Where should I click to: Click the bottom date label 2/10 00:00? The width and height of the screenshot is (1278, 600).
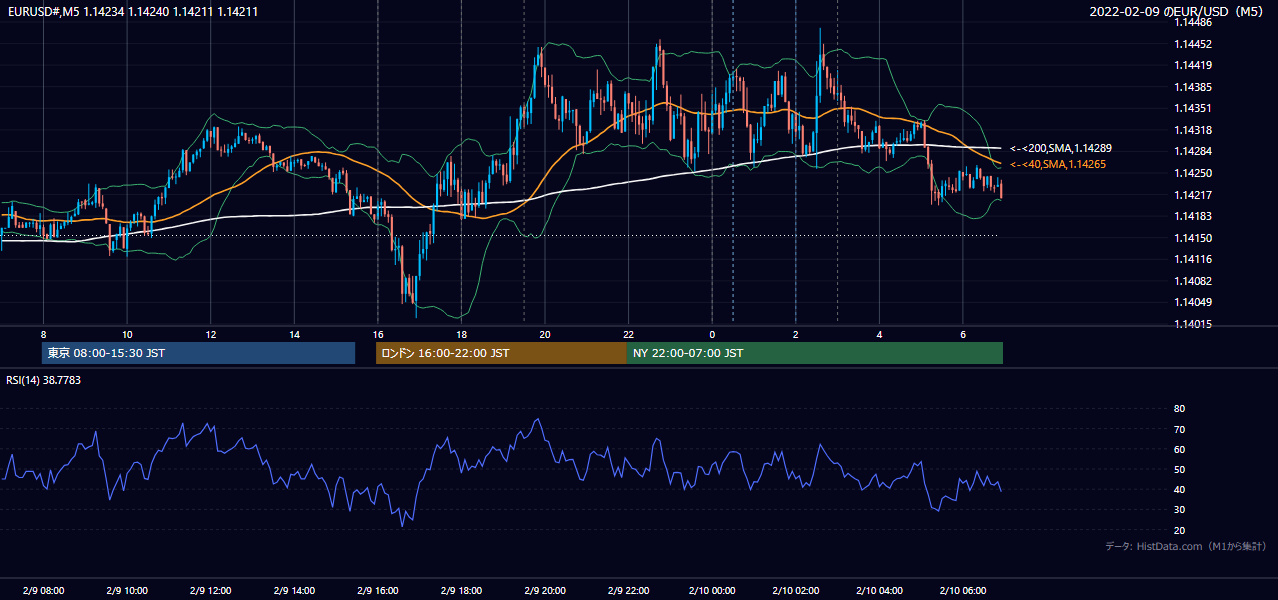(712, 590)
